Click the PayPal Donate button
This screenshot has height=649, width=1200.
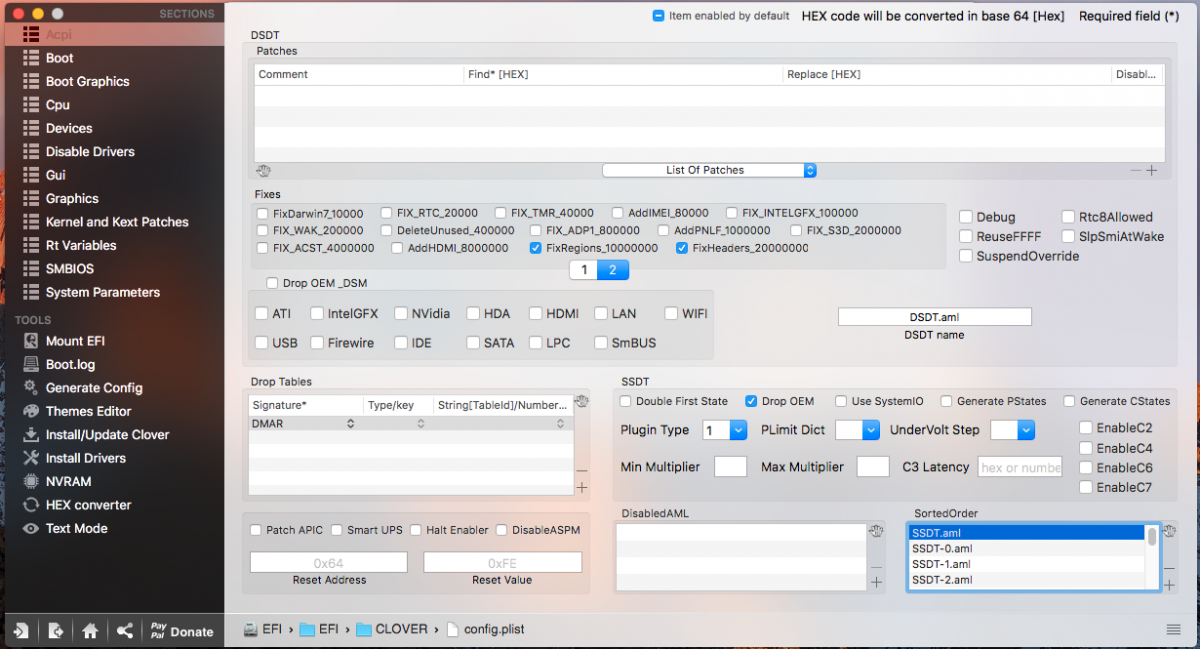[181, 631]
